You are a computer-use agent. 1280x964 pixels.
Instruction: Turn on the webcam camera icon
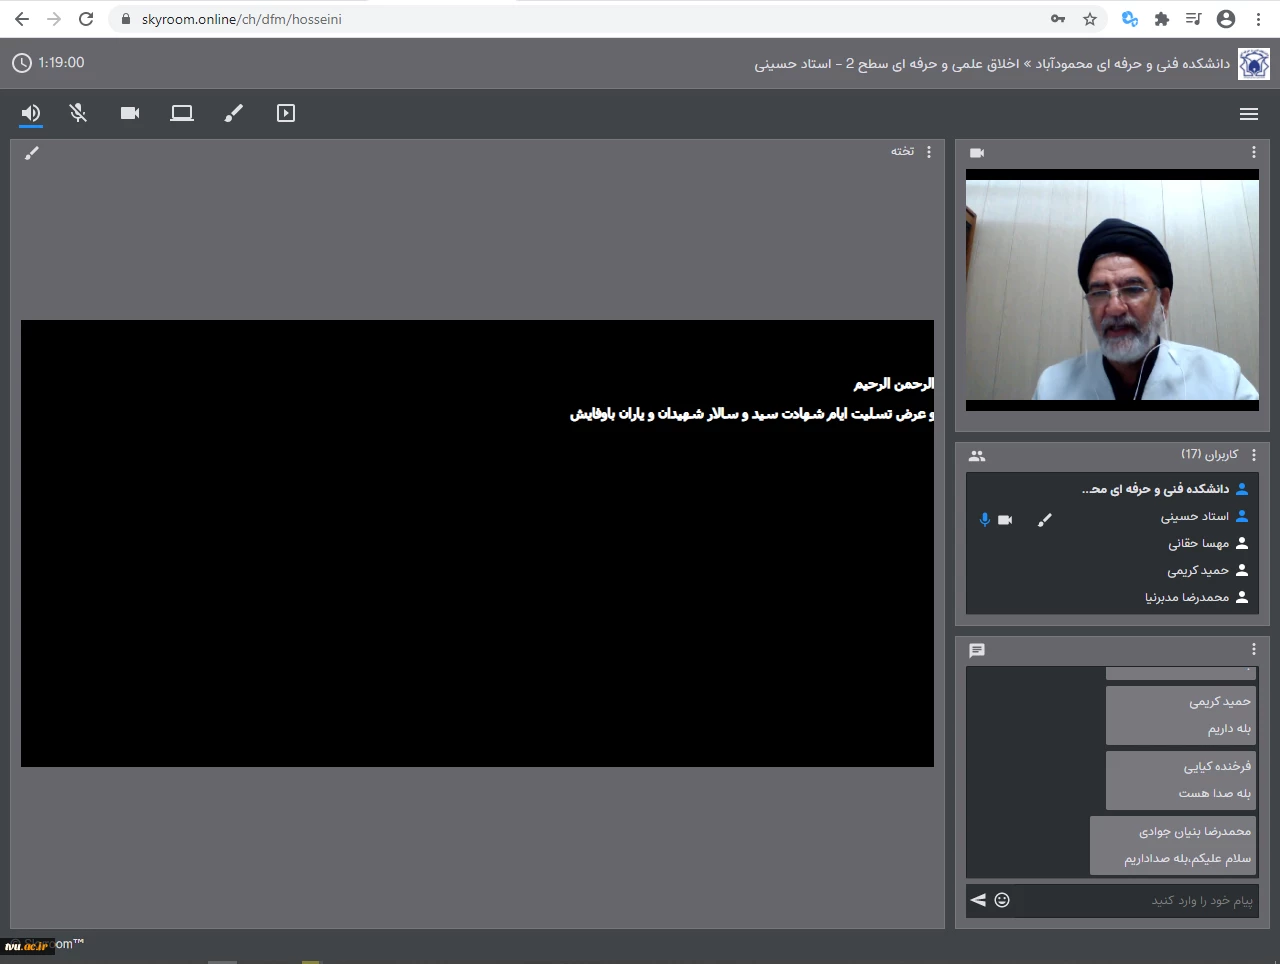[130, 114]
